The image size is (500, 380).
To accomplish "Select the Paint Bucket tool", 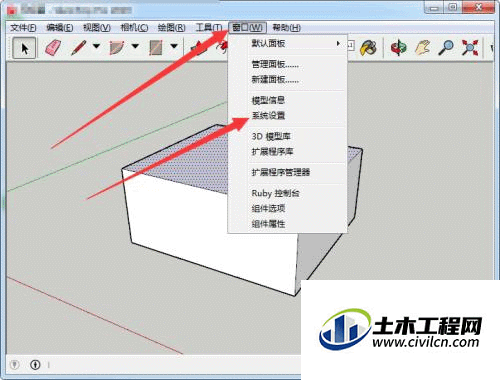I will [368, 48].
